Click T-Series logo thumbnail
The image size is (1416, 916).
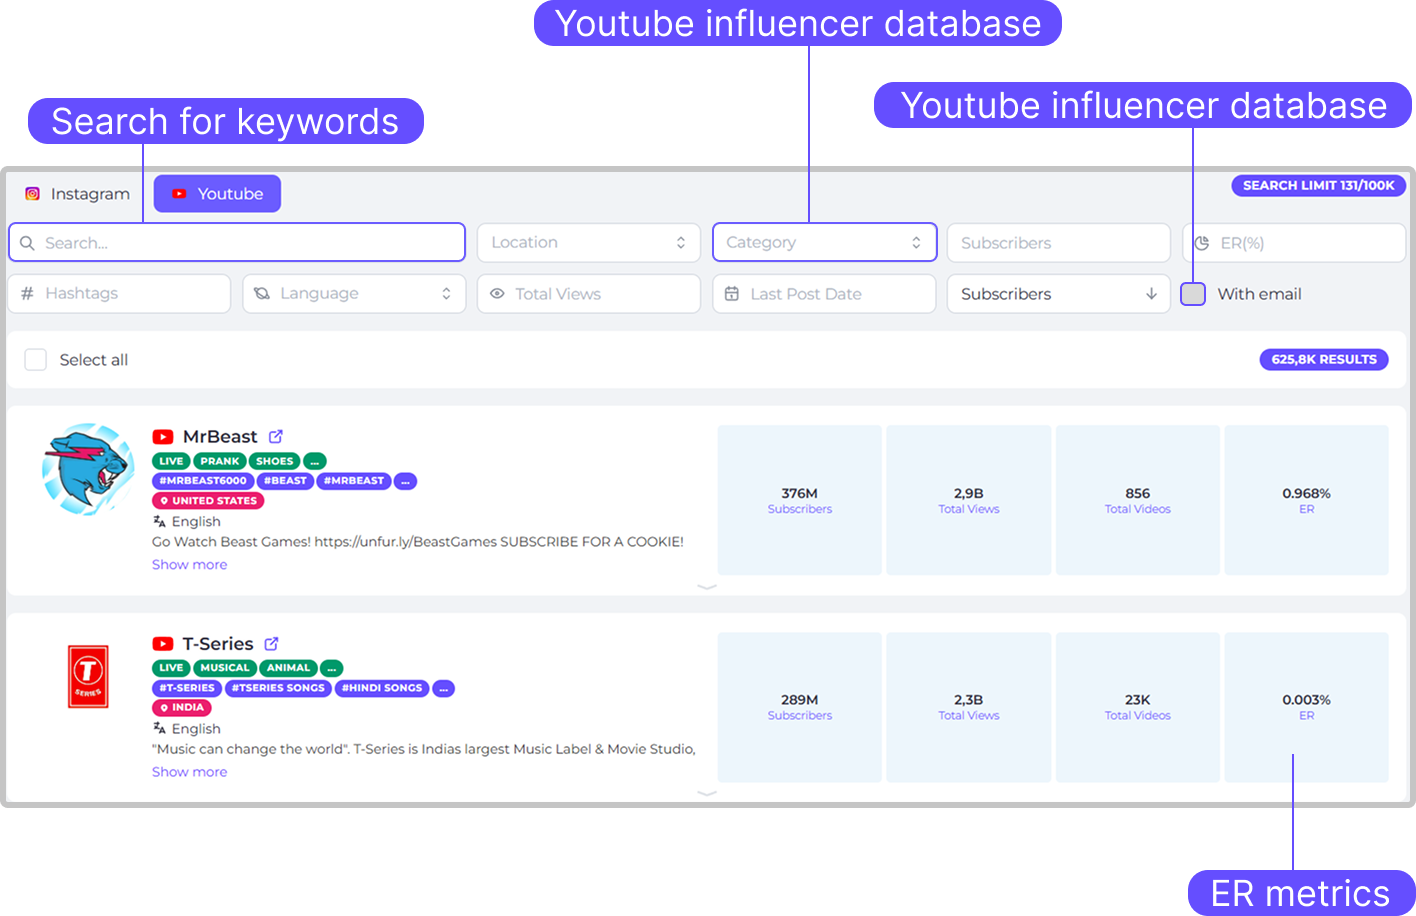[x=88, y=676]
